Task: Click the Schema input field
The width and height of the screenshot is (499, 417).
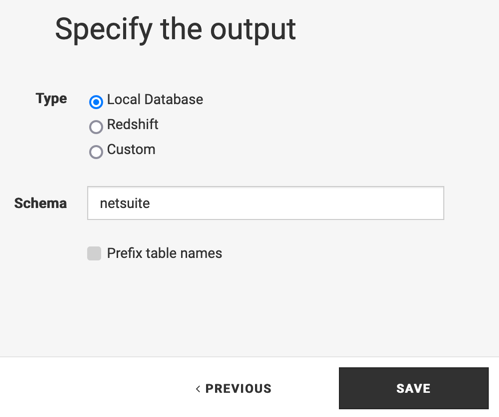Action: click(265, 203)
